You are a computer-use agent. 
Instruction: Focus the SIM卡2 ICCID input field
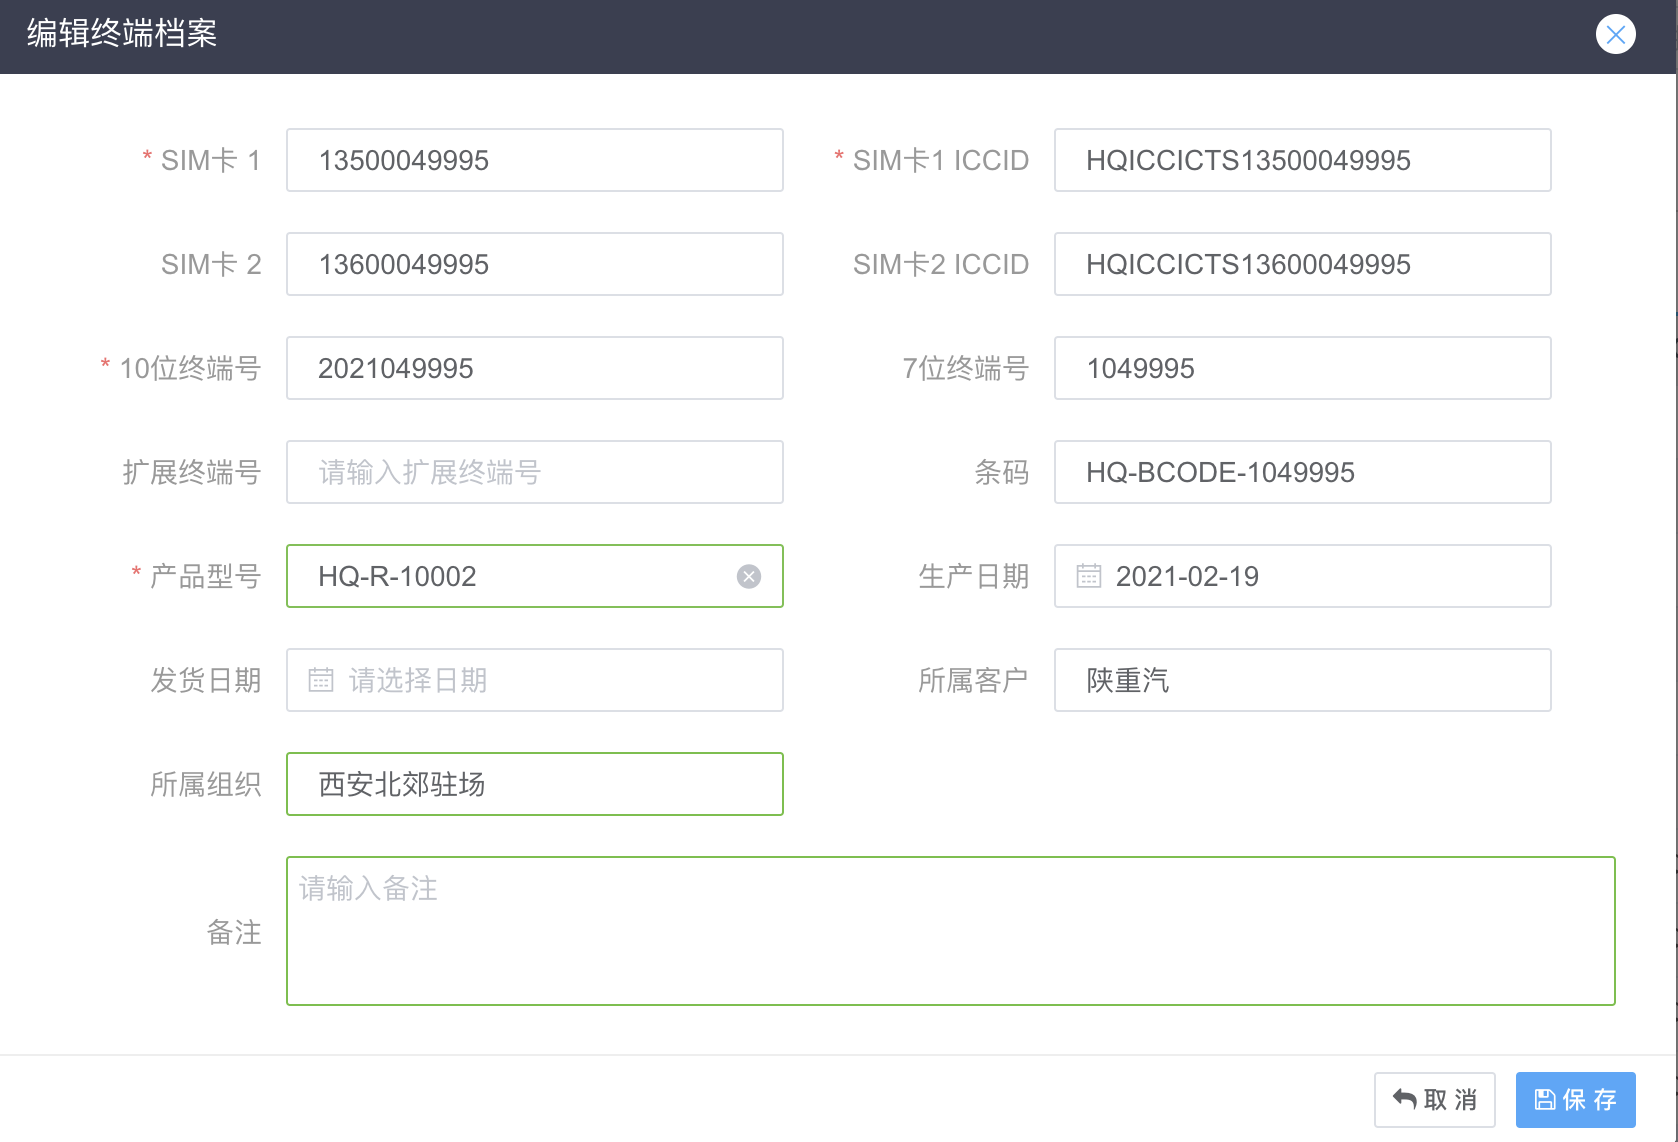pyautogui.click(x=1302, y=264)
